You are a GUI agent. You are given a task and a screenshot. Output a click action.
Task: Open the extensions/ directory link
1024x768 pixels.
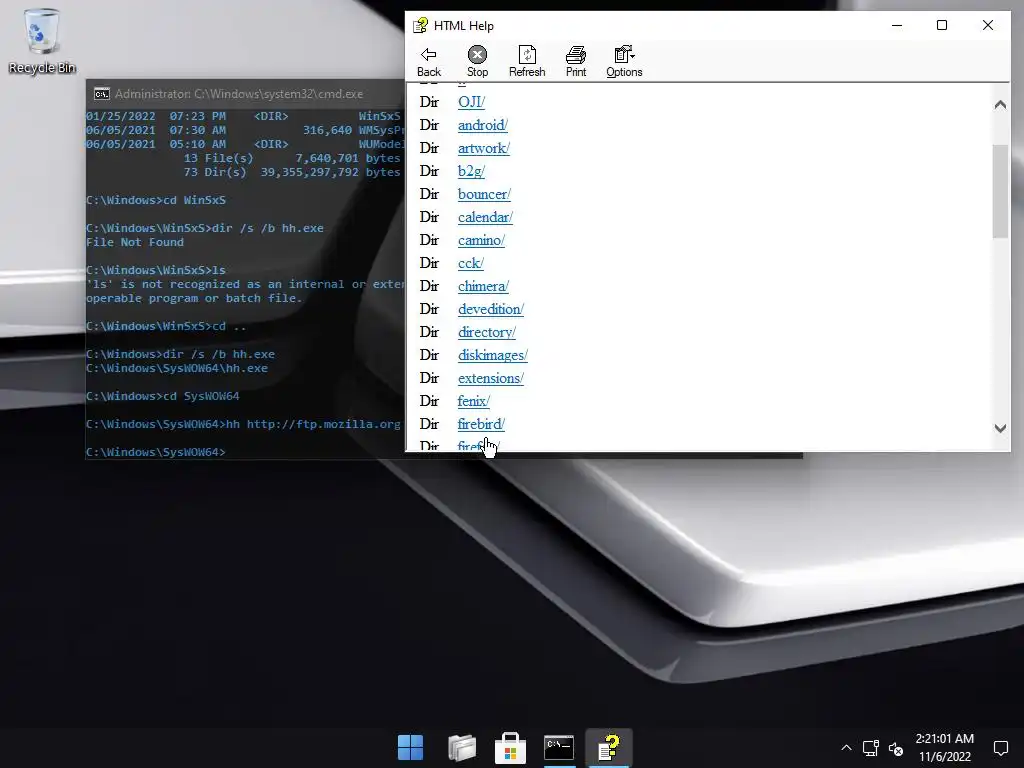coord(490,378)
